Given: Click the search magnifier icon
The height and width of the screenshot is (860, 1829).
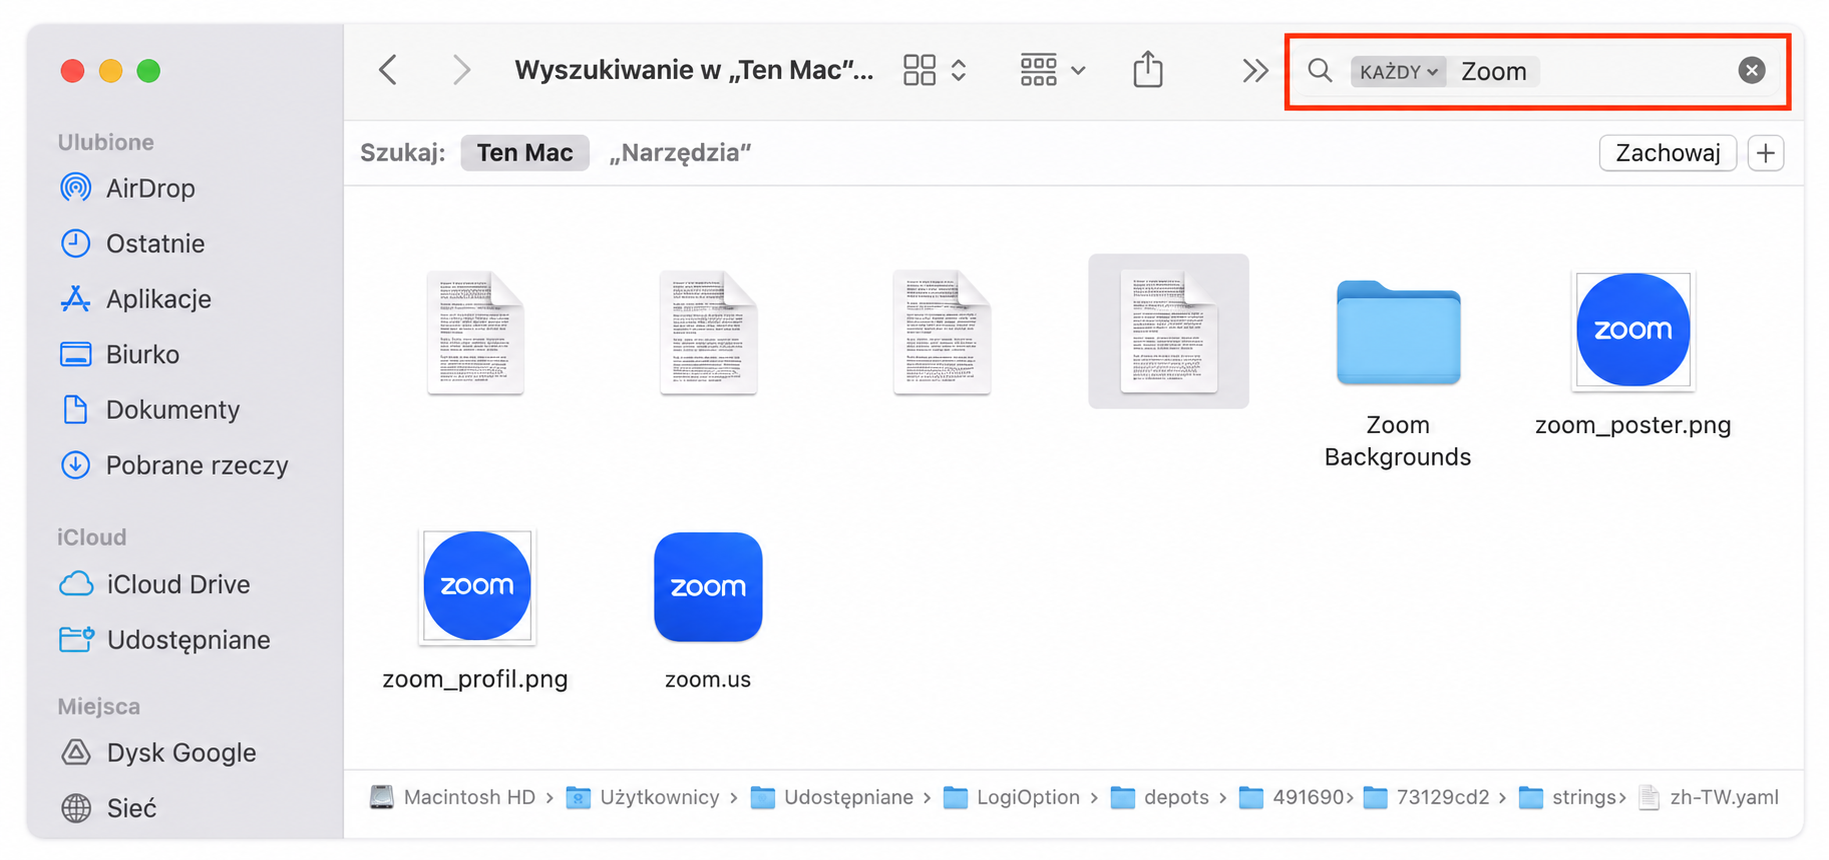Looking at the screenshot, I should pos(1320,70).
